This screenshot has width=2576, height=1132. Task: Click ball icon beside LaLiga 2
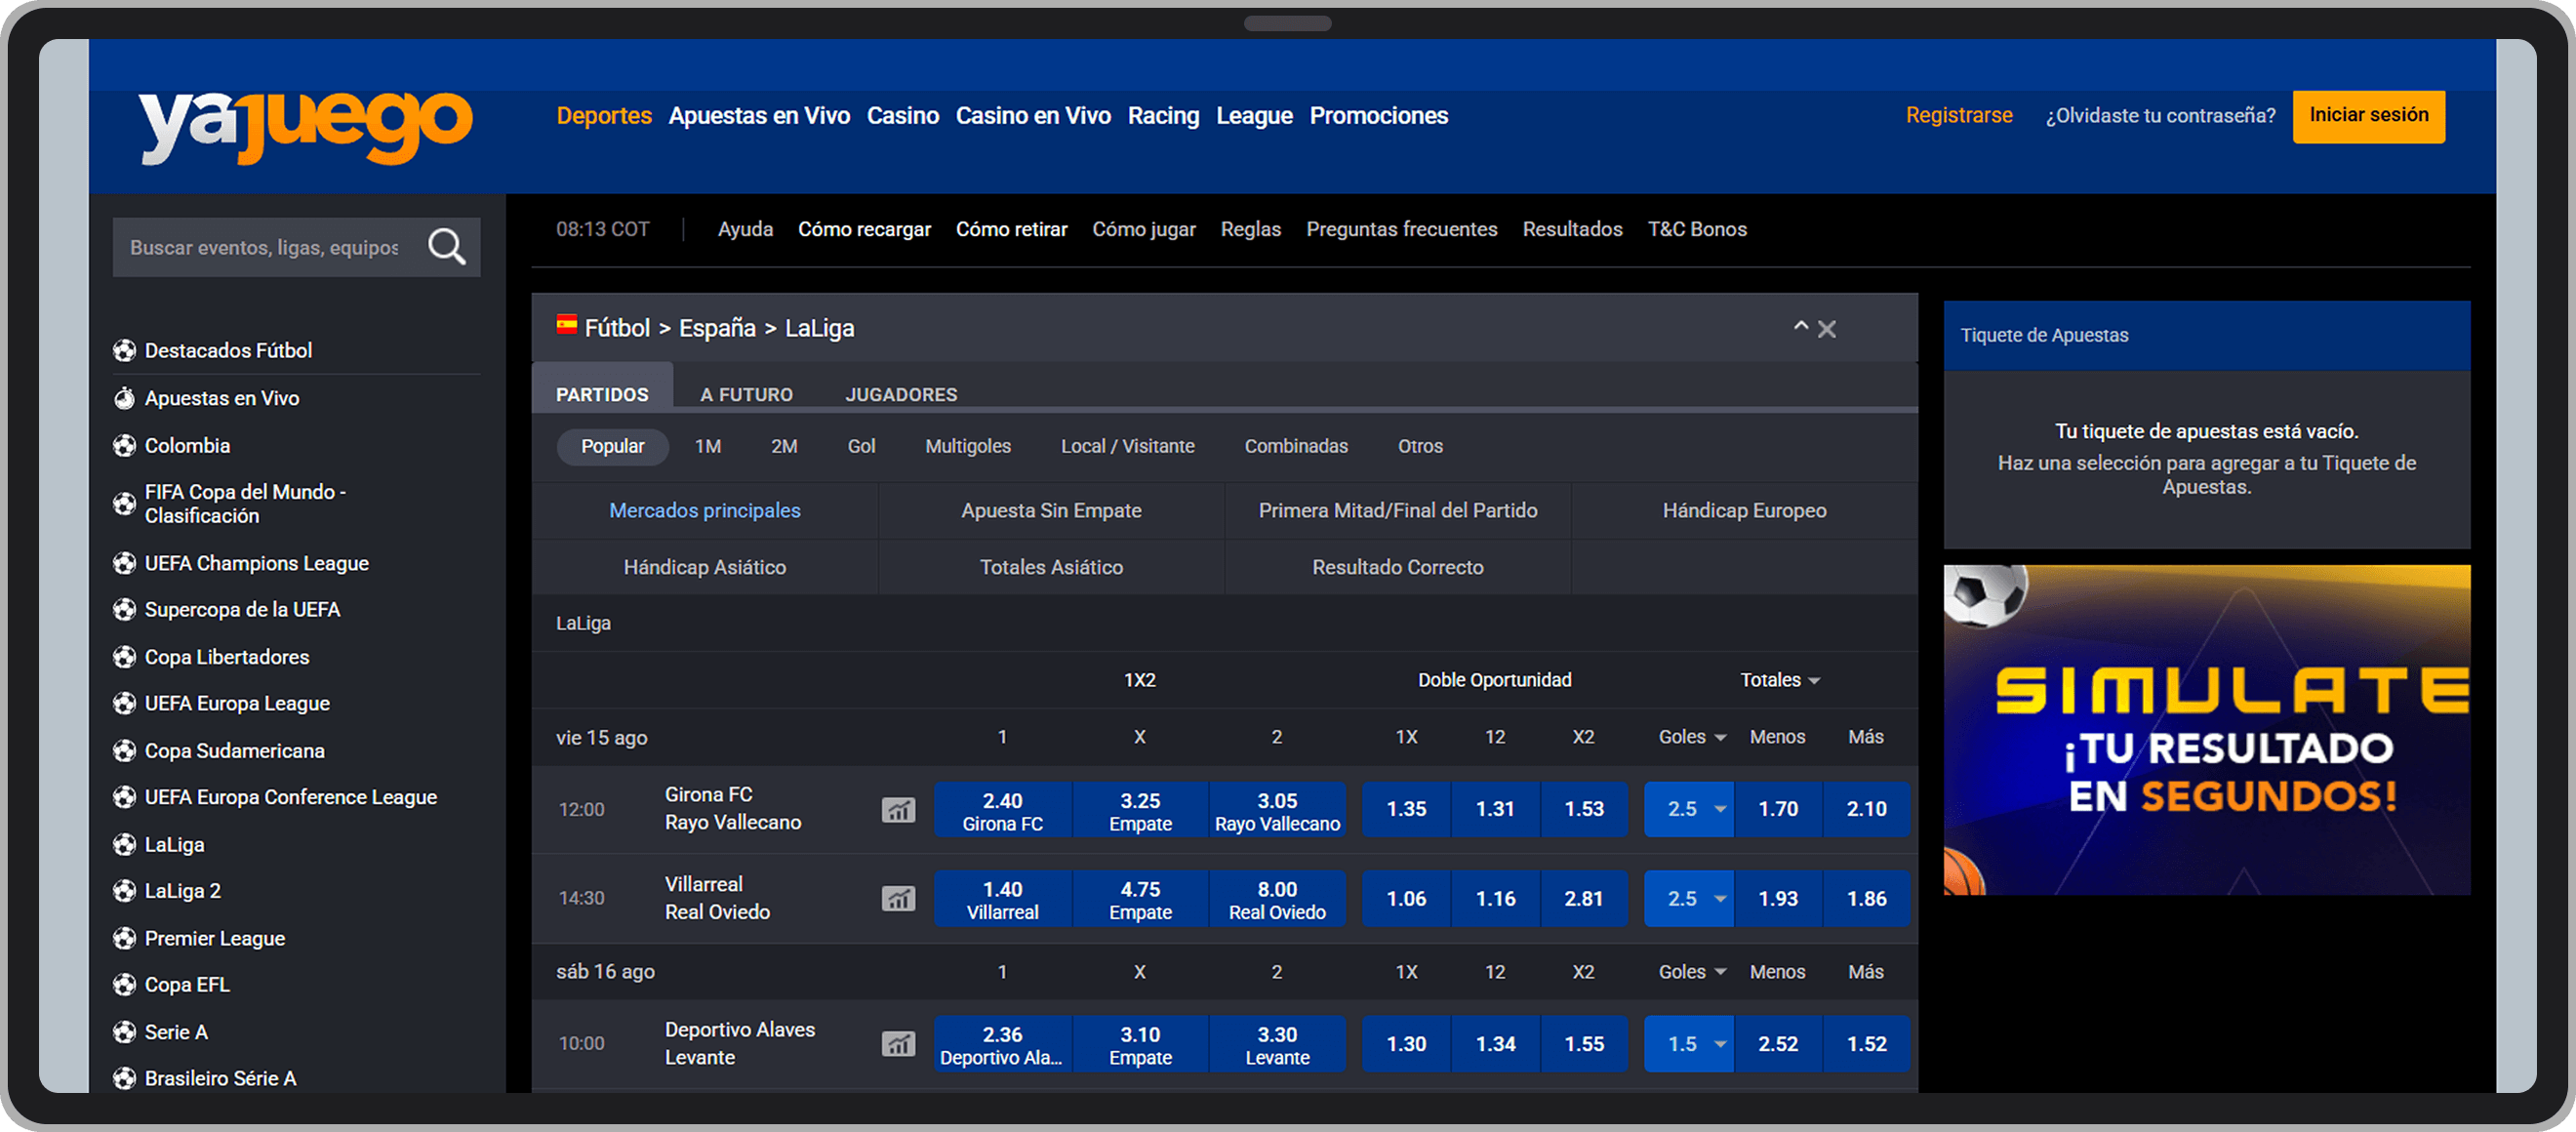coord(124,891)
